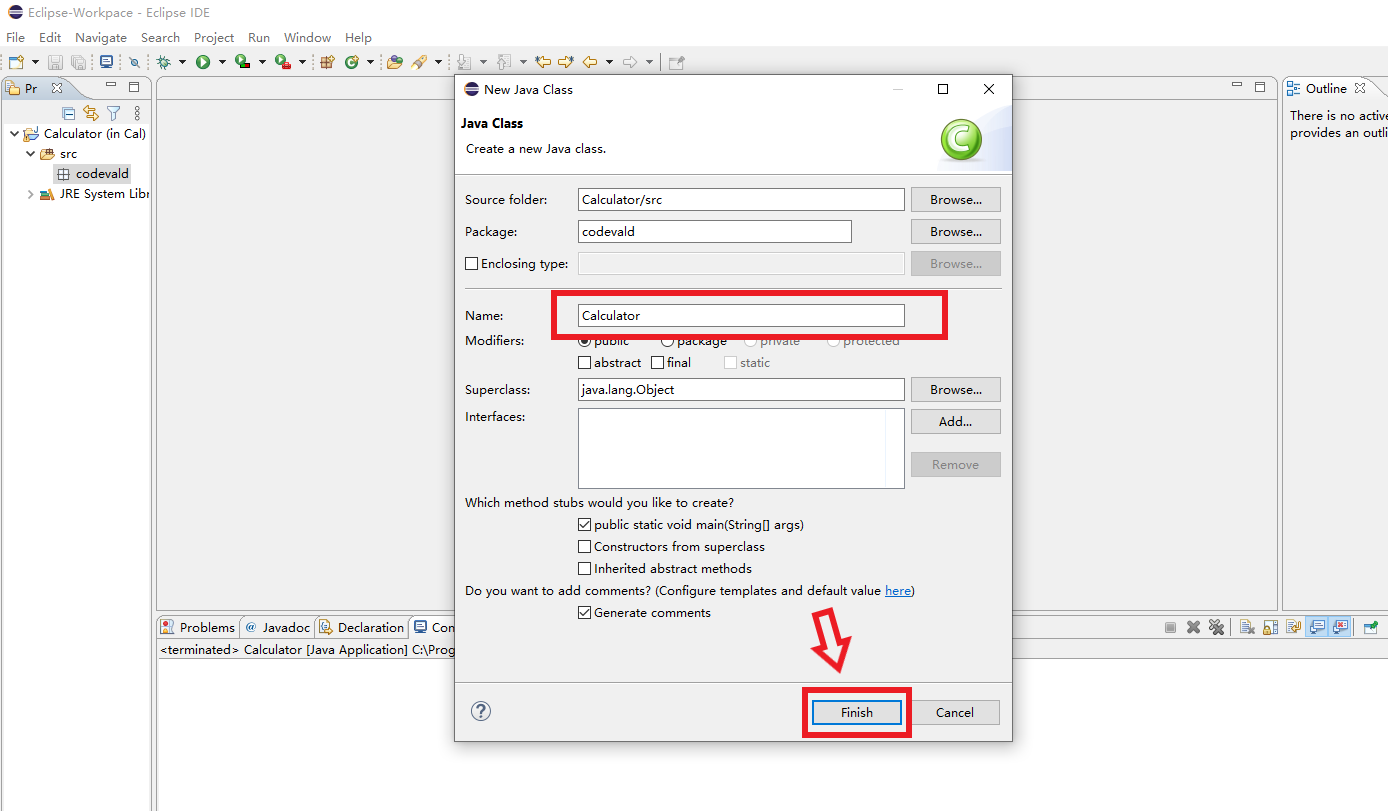Check the Enclosing type checkbox

click(472, 264)
